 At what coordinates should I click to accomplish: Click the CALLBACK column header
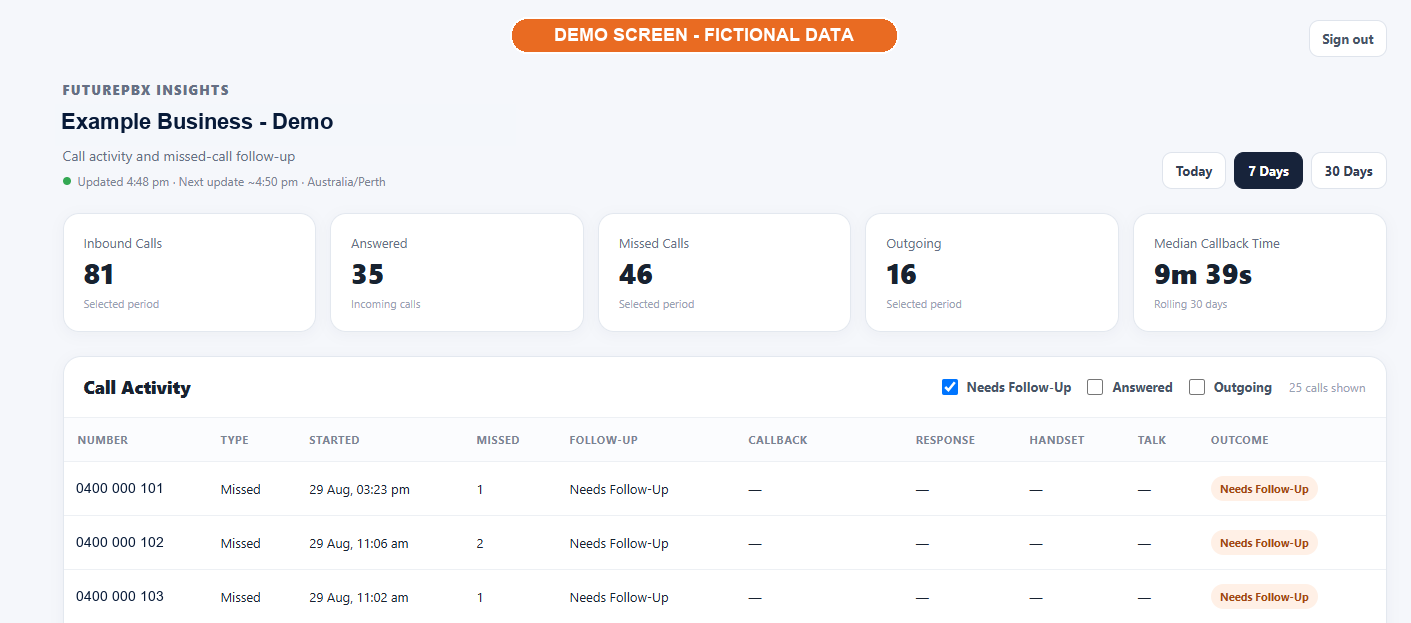778,440
